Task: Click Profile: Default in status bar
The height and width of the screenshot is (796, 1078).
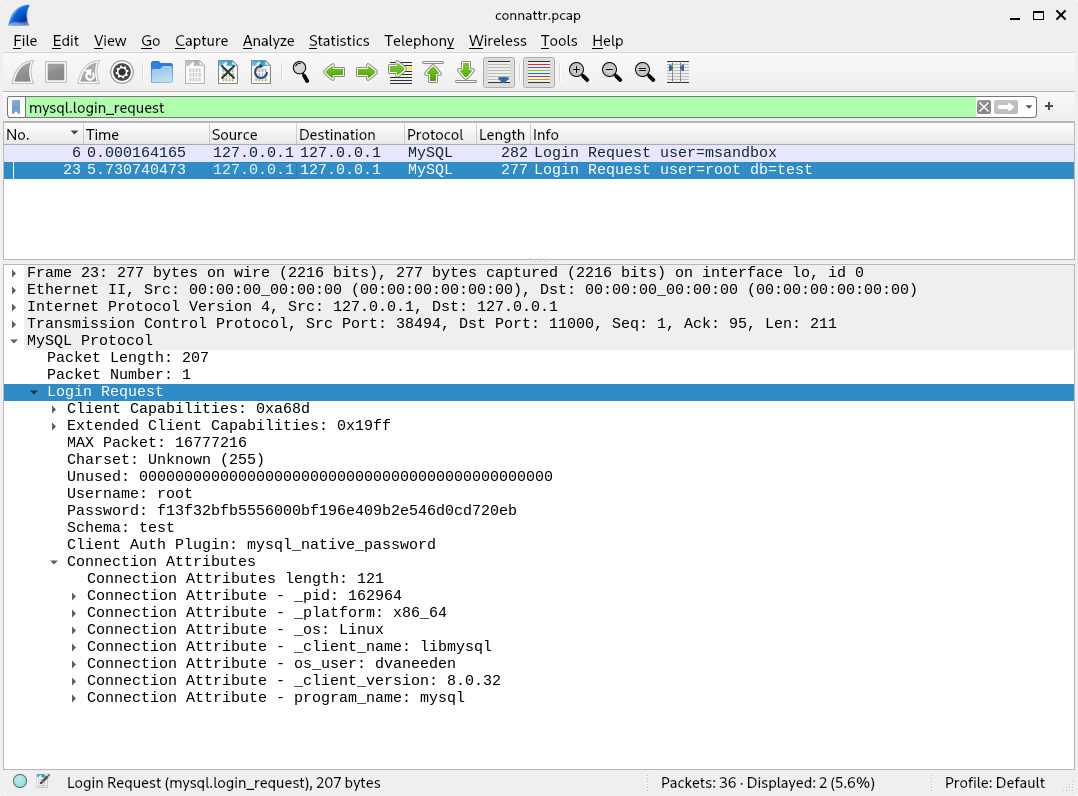Action: point(994,782)
